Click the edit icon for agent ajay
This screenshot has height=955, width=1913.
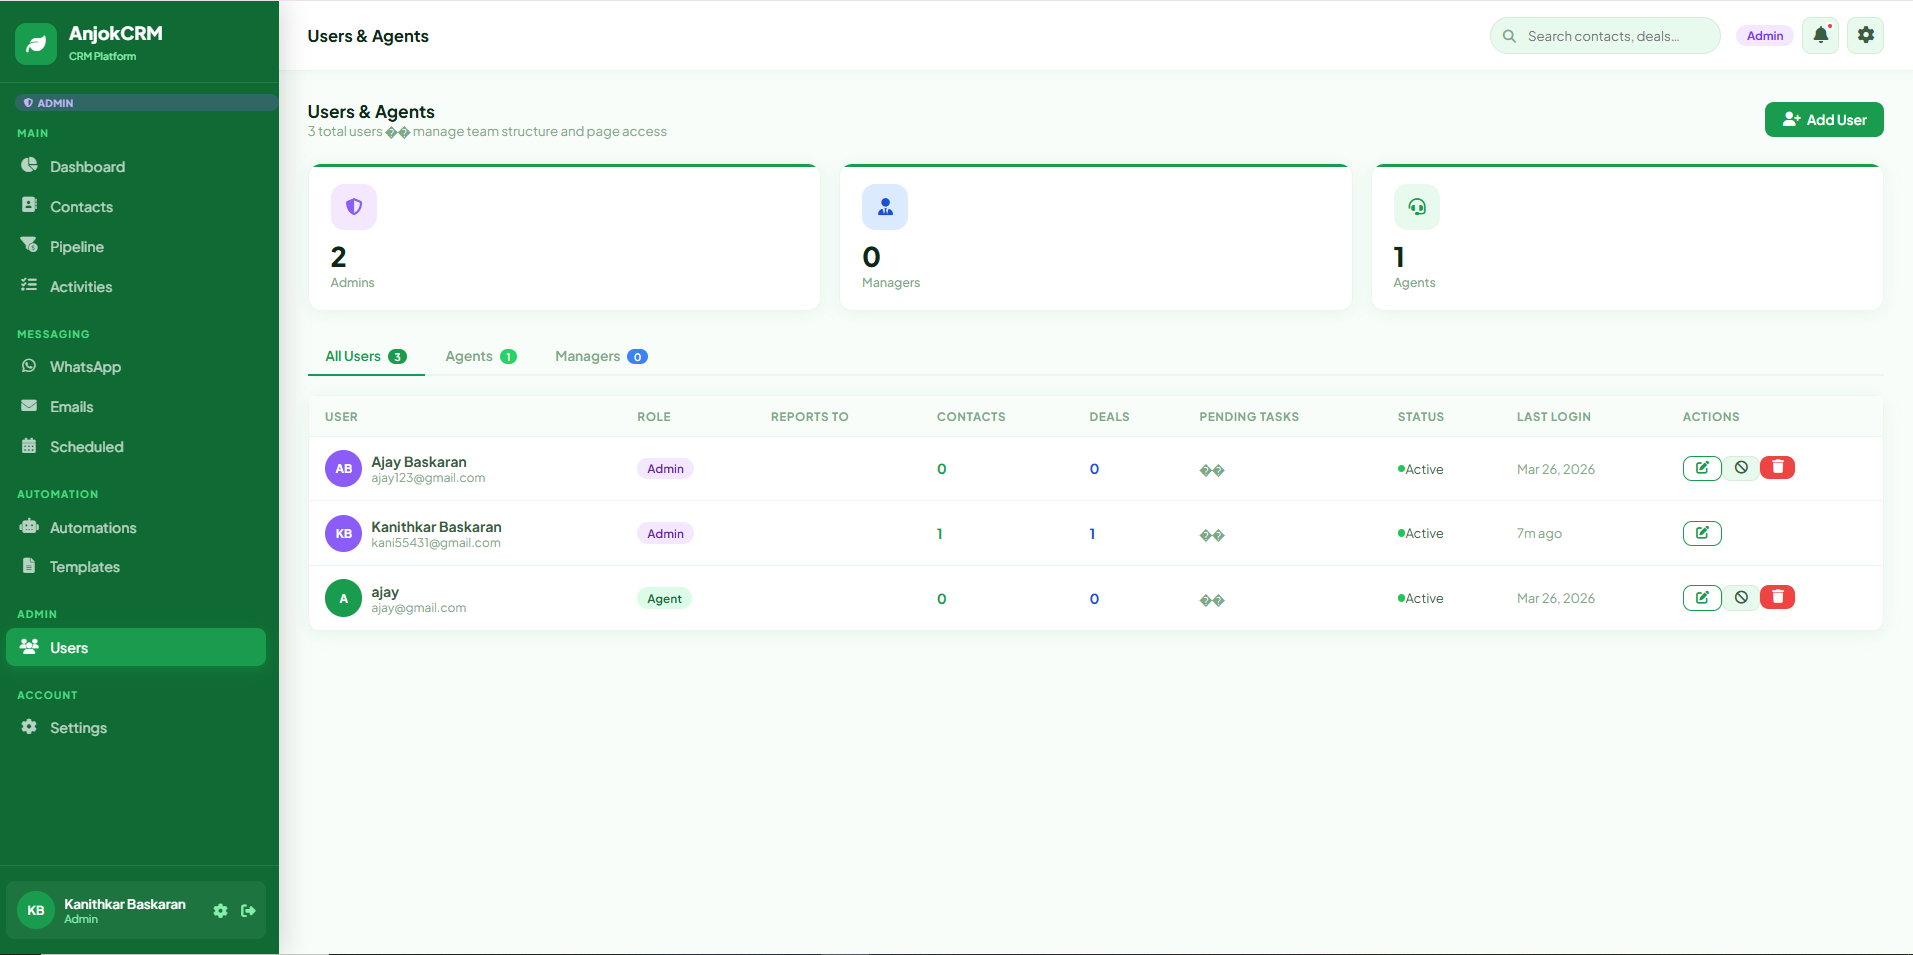(x=1701, y=598)
